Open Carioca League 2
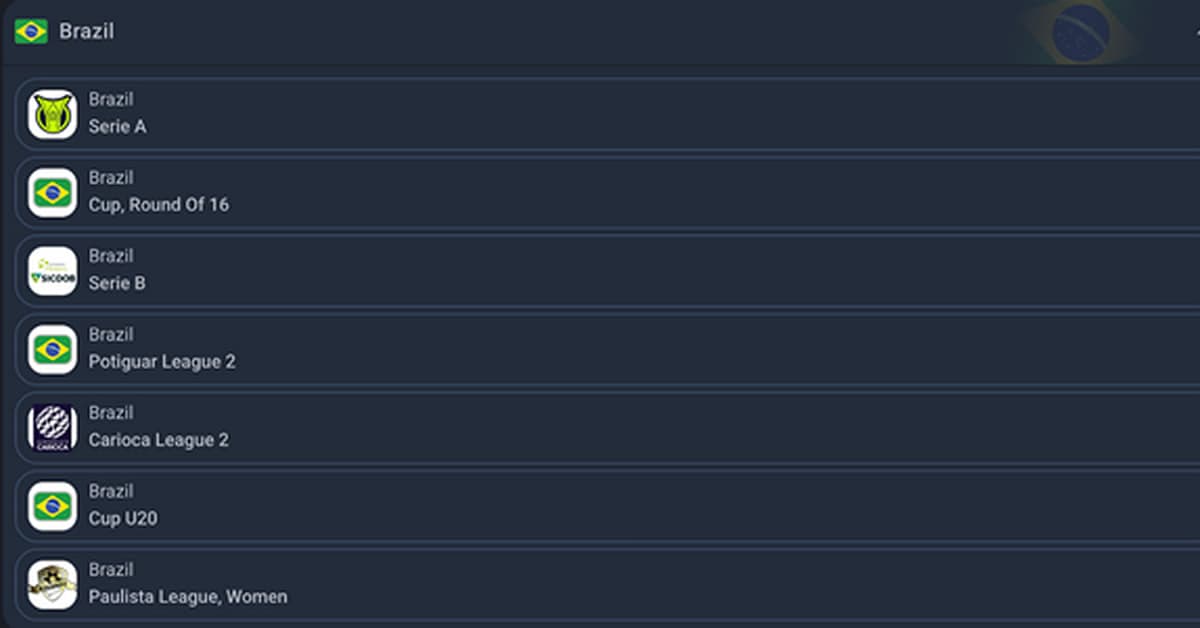The width and height of the screenshot is (1200, 628). pyautogui.click(x=158, y=440)
